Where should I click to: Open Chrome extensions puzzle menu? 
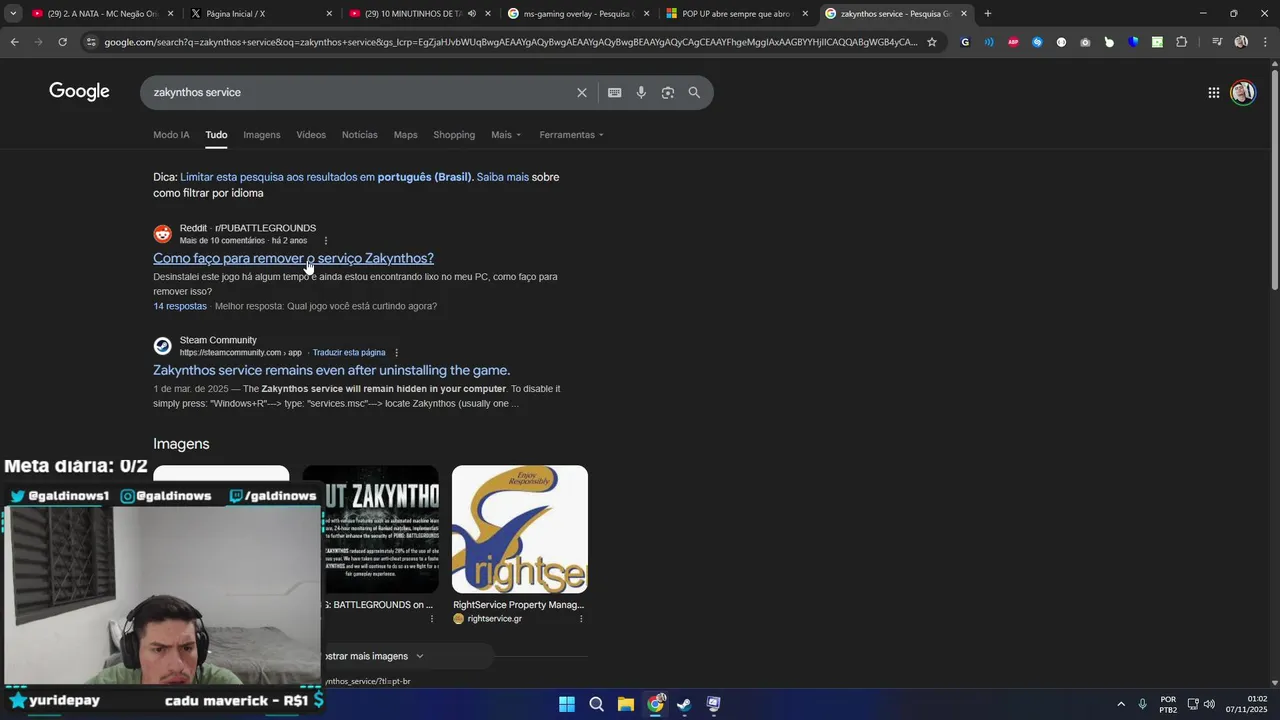[x=1181, y=42]
